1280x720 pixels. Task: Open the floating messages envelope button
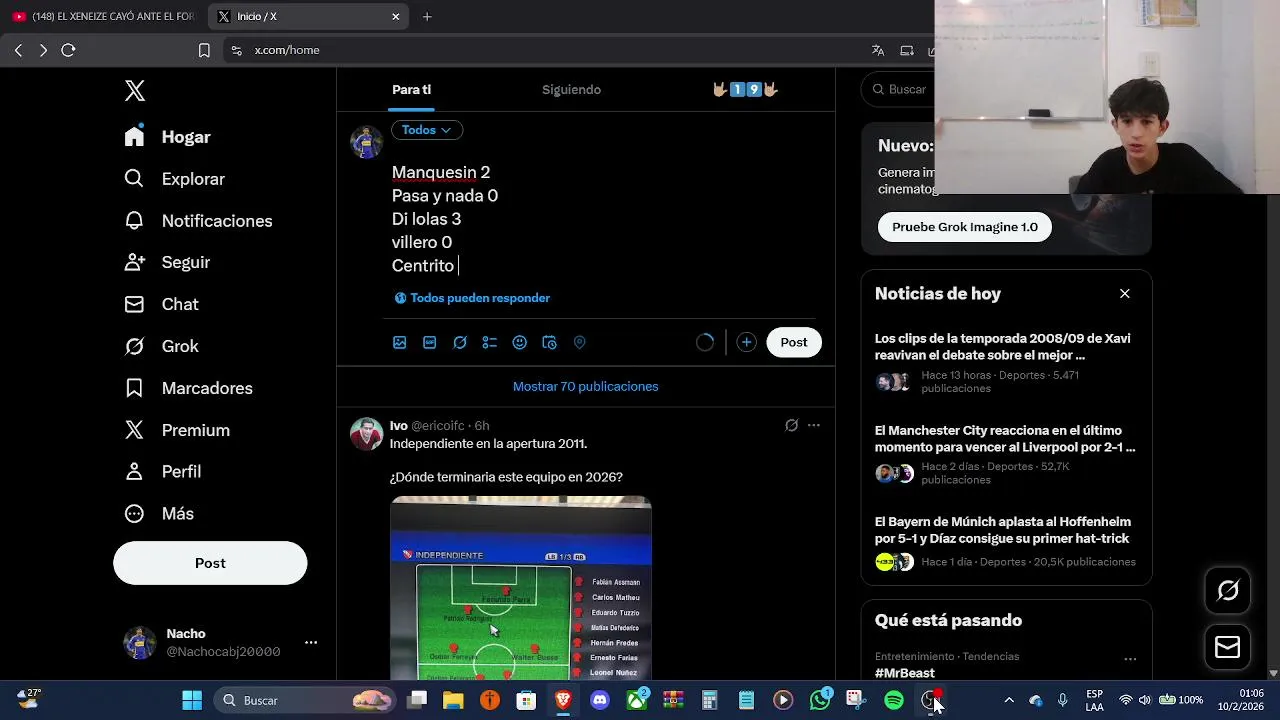[x=1228, y=648]
